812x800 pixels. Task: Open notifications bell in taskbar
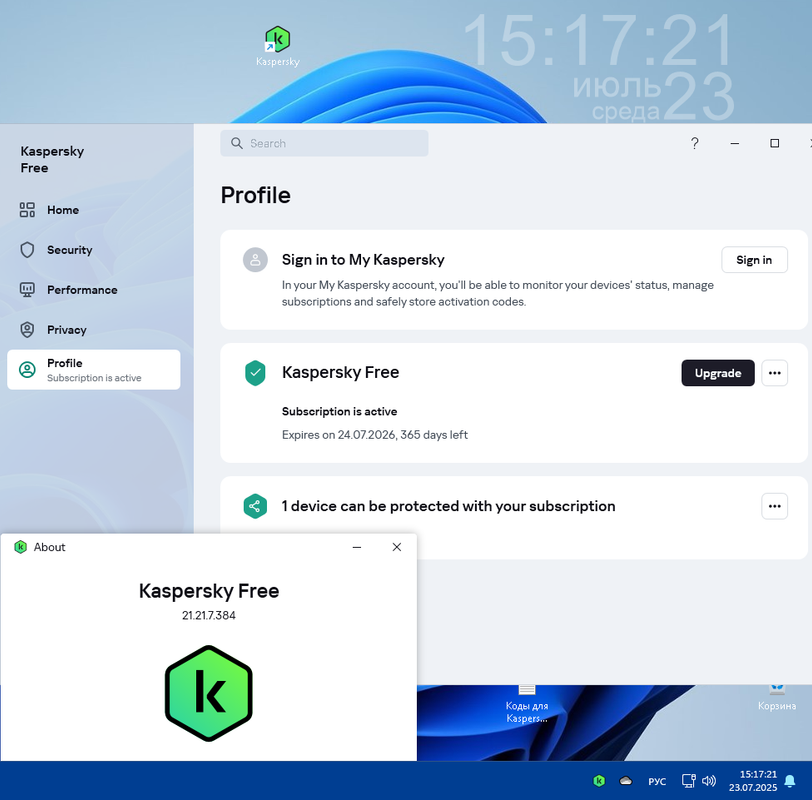point(790,781)
